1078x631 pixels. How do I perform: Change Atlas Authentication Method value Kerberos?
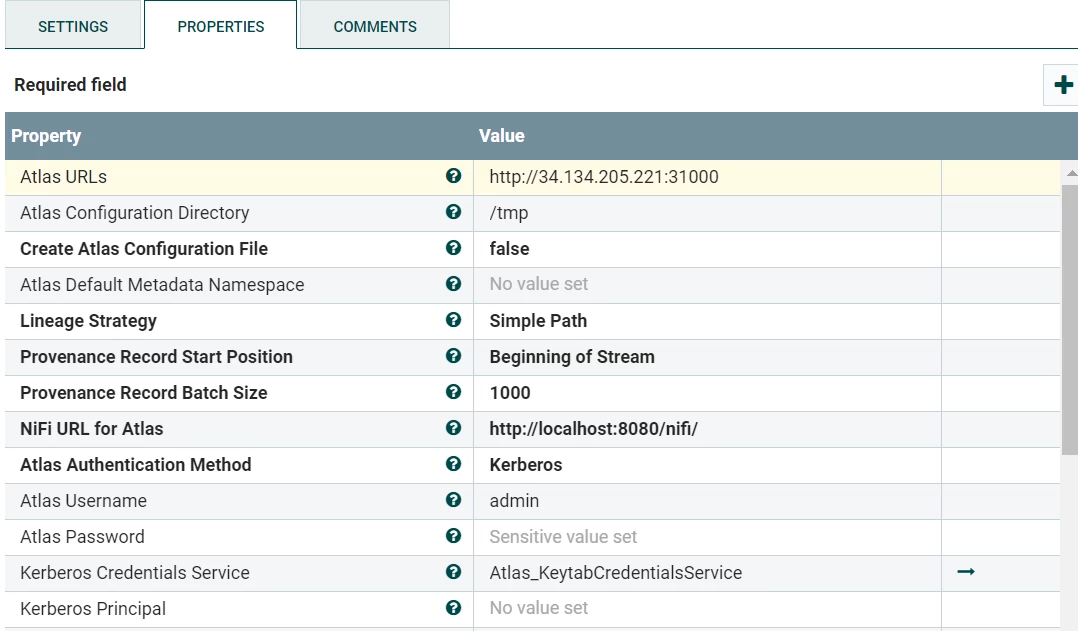[x=707, y=465]
